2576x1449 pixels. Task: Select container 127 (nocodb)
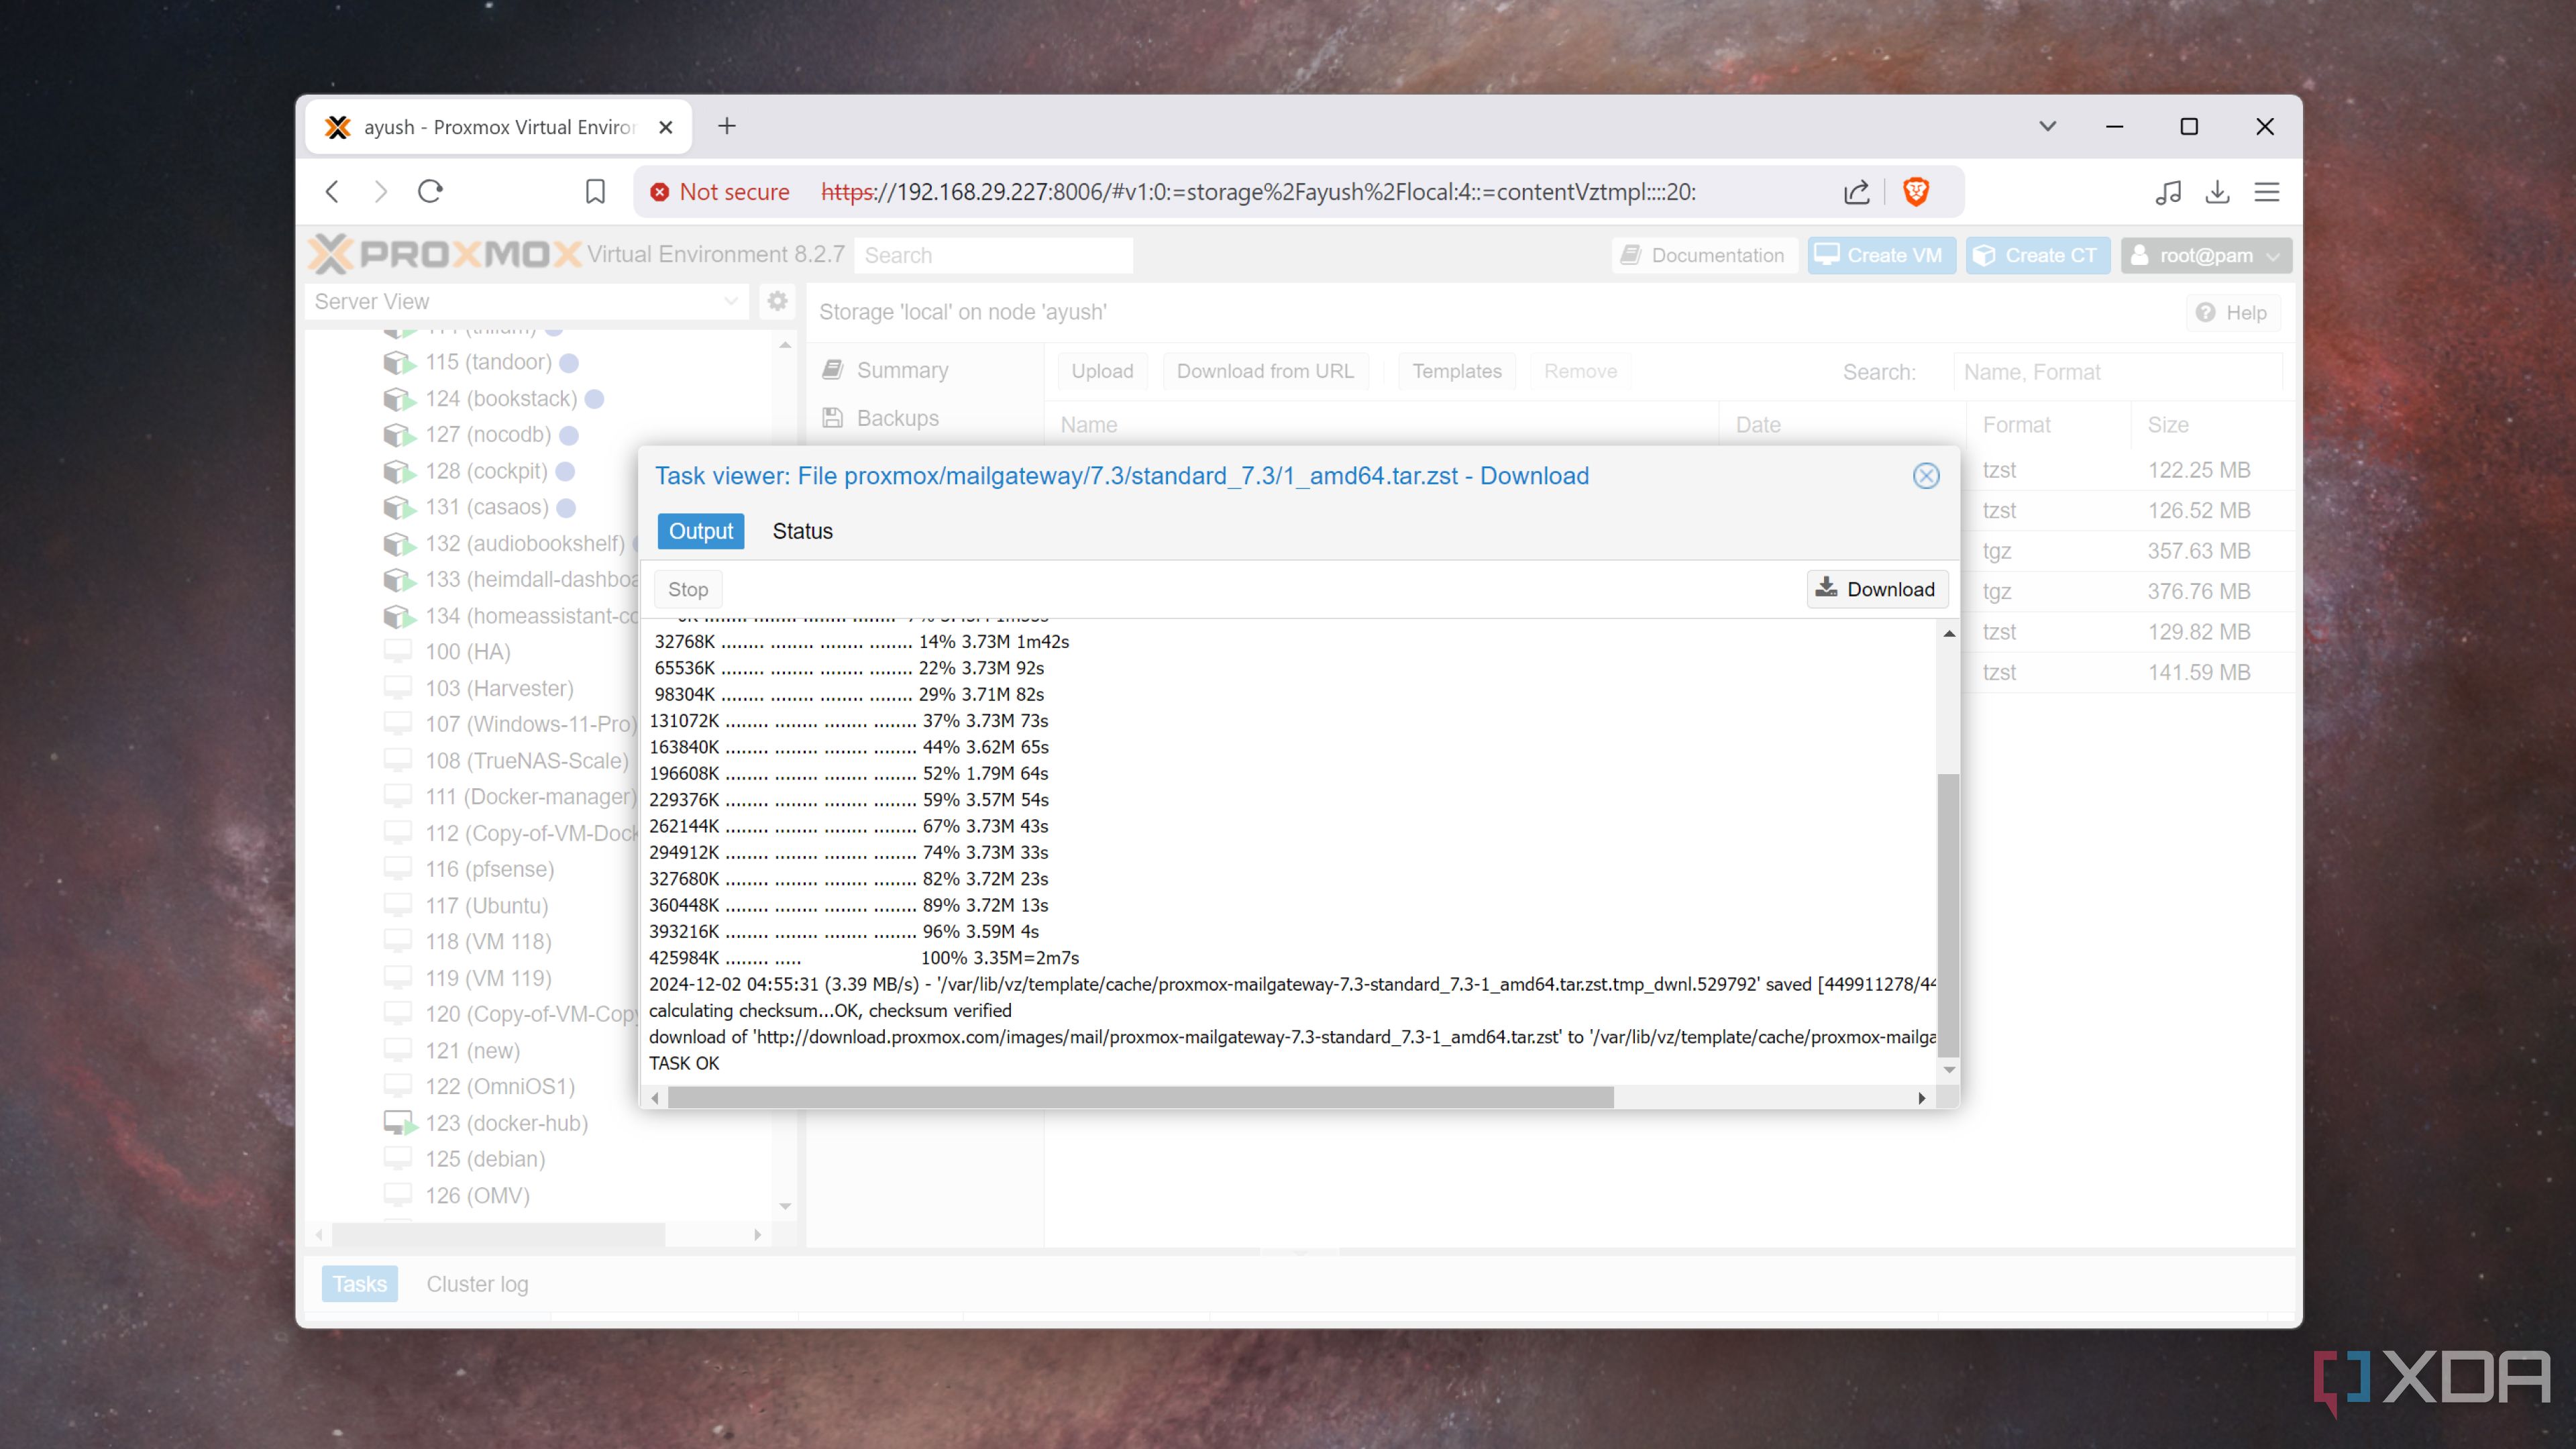point(488,435)
